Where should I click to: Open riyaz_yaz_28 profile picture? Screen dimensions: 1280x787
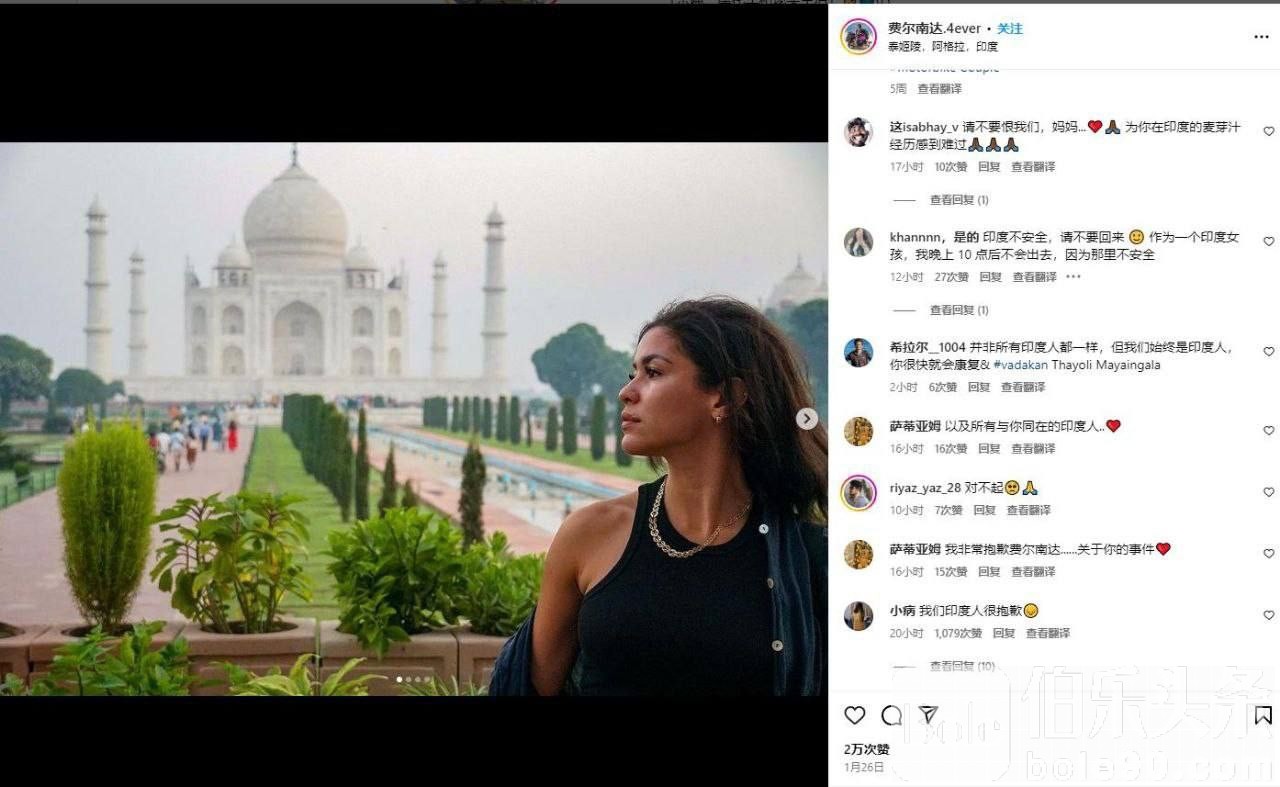coord(858,492)
